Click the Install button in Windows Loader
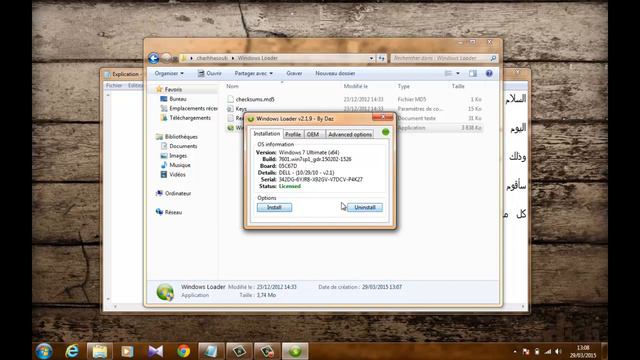 click(x=274, y=207)
